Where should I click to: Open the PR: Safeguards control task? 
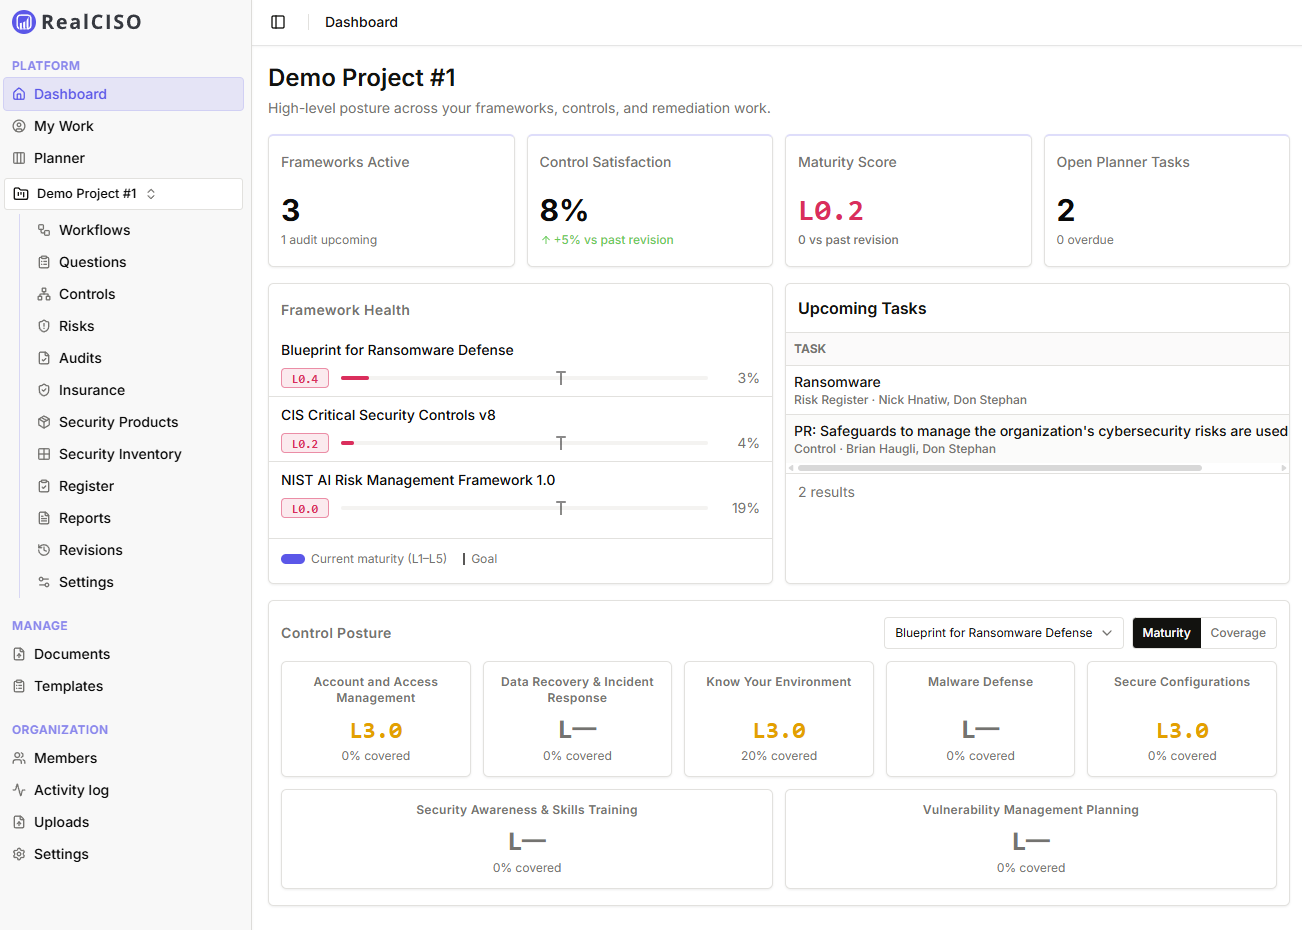tap(1037, 439)
